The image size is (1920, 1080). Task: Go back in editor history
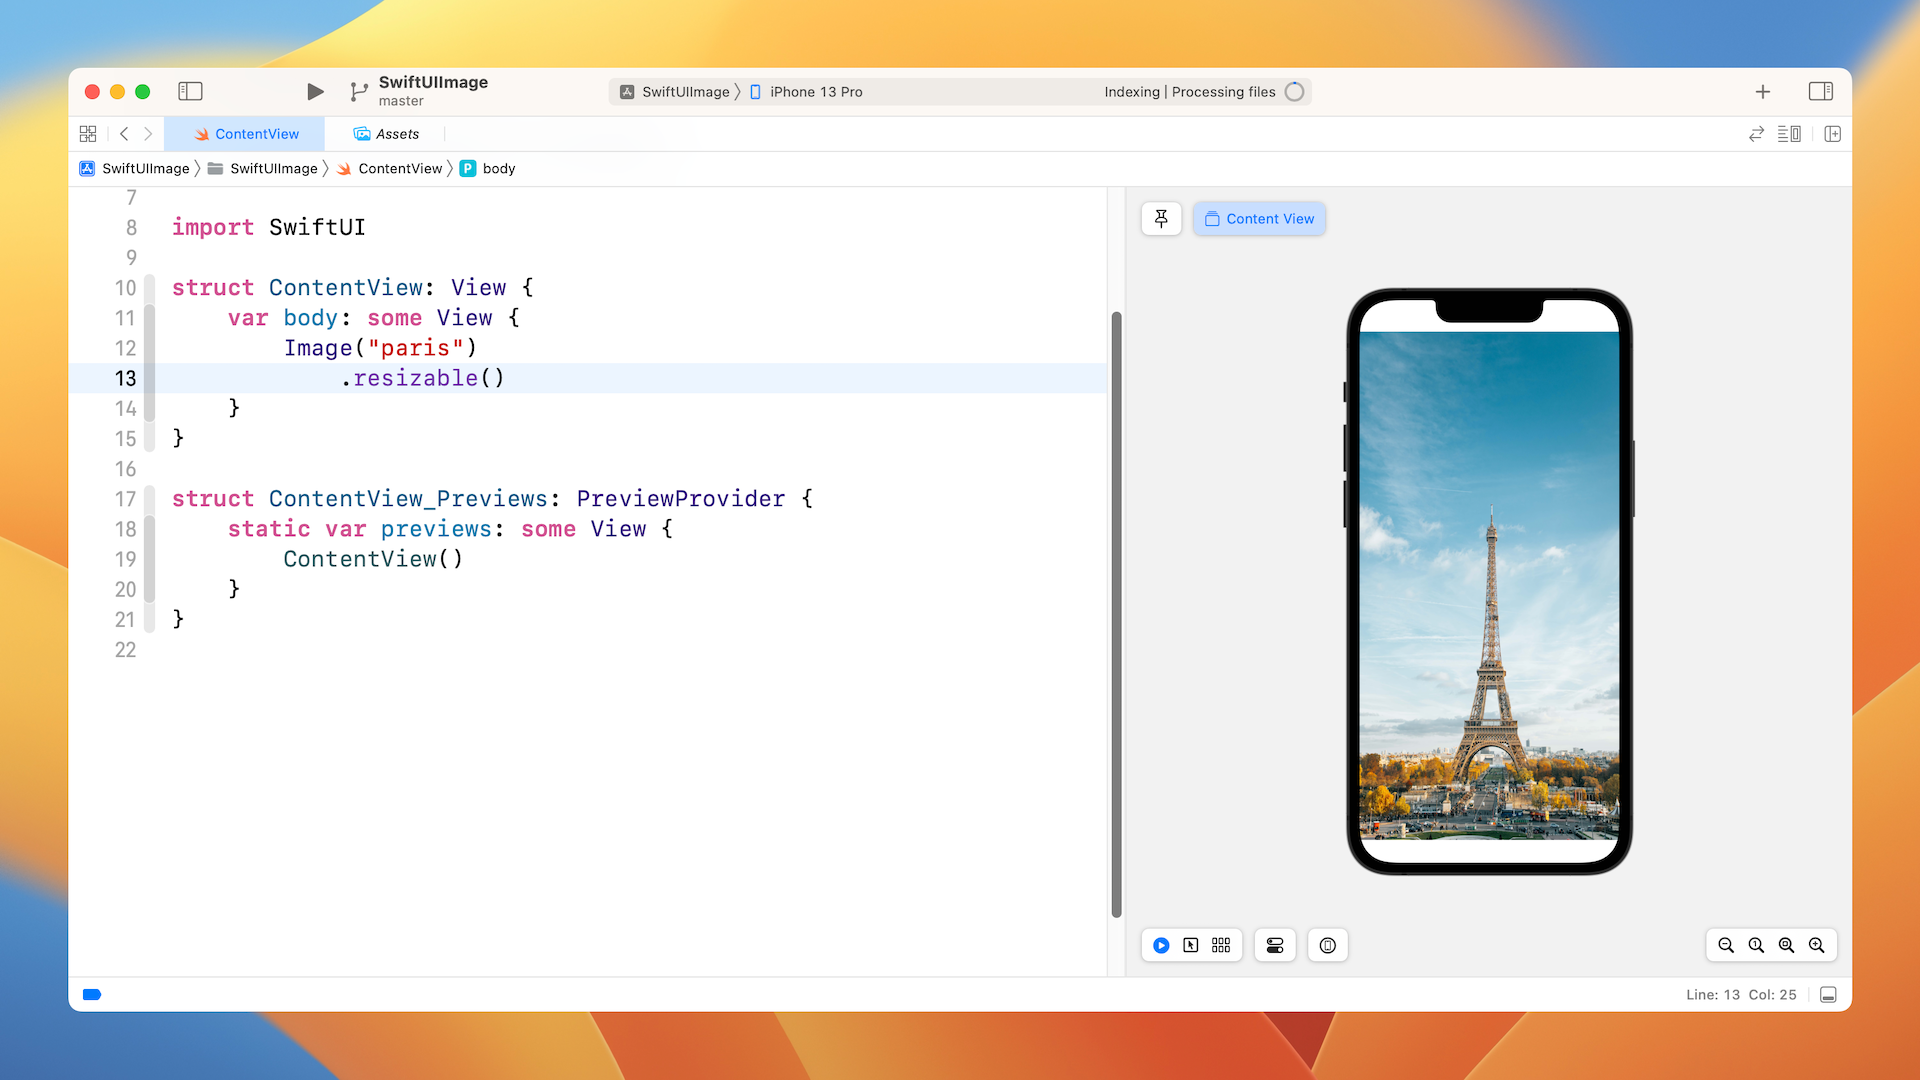(124, 134)
